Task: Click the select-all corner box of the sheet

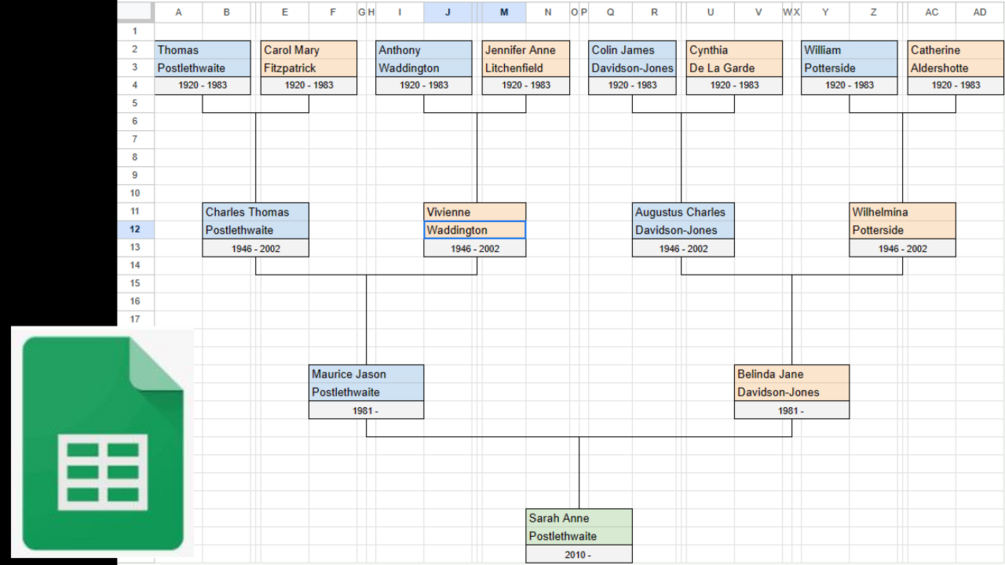Action: pos(135,12)
